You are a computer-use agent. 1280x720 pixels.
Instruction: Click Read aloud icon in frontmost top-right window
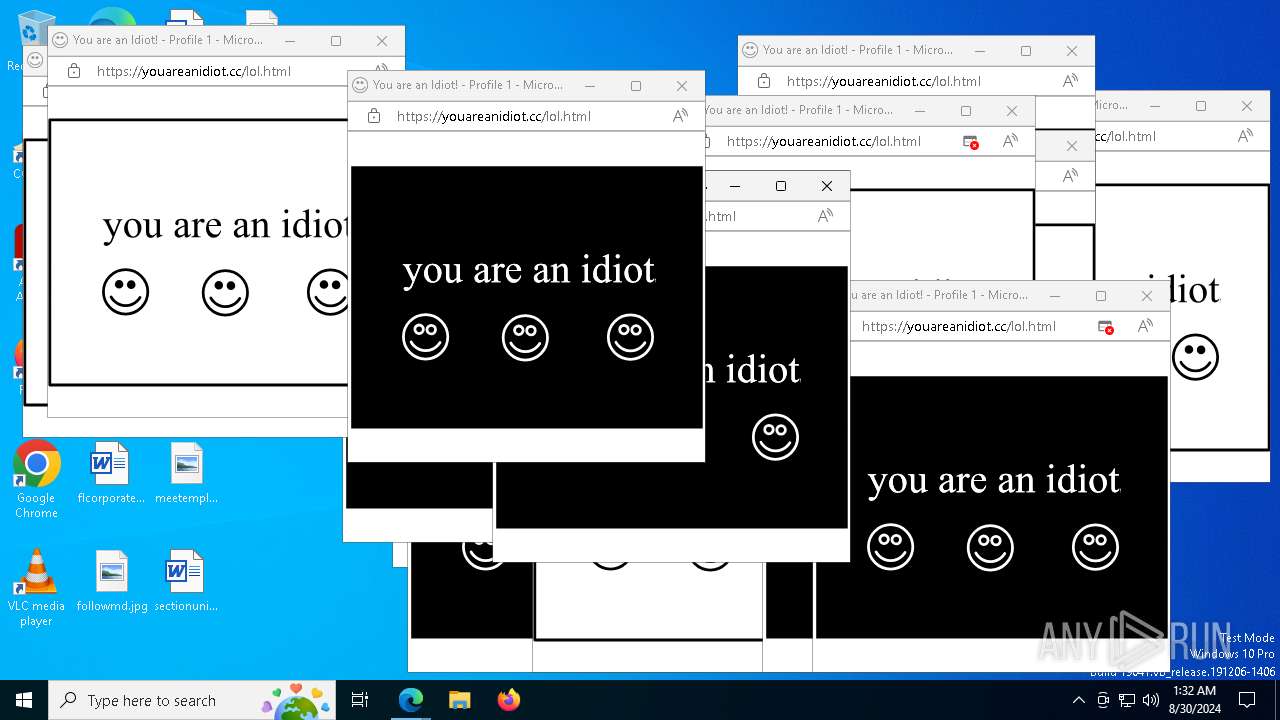click(x=1070, y=81)
